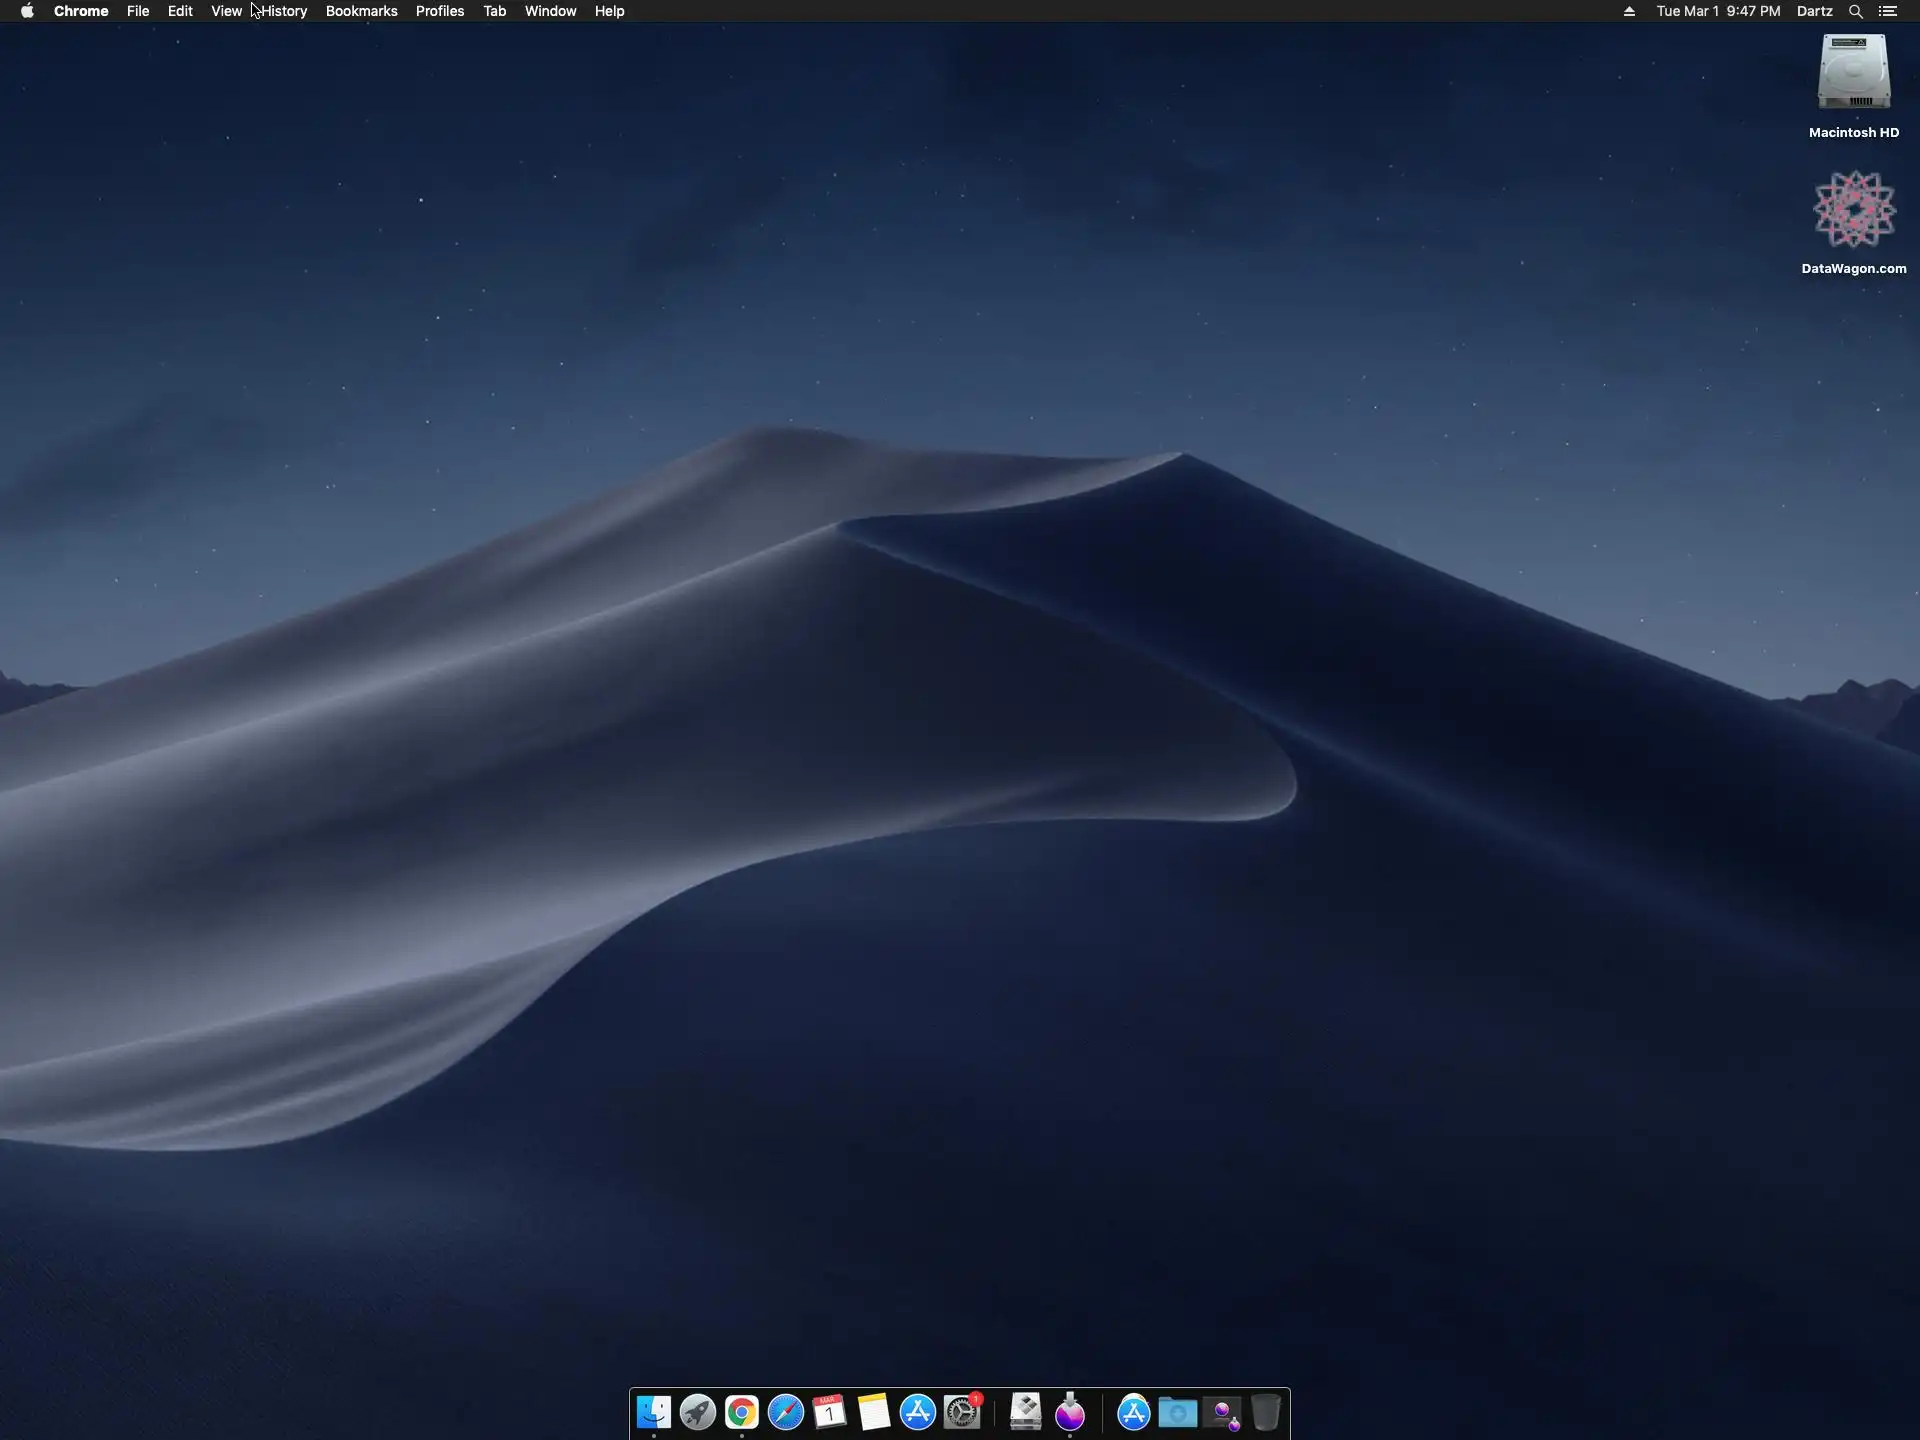Image resolution: width=1920 pixels, height=1440 pixels.
Task: Open the Trash in the dock
Action: click(x=1266, y=1412)
